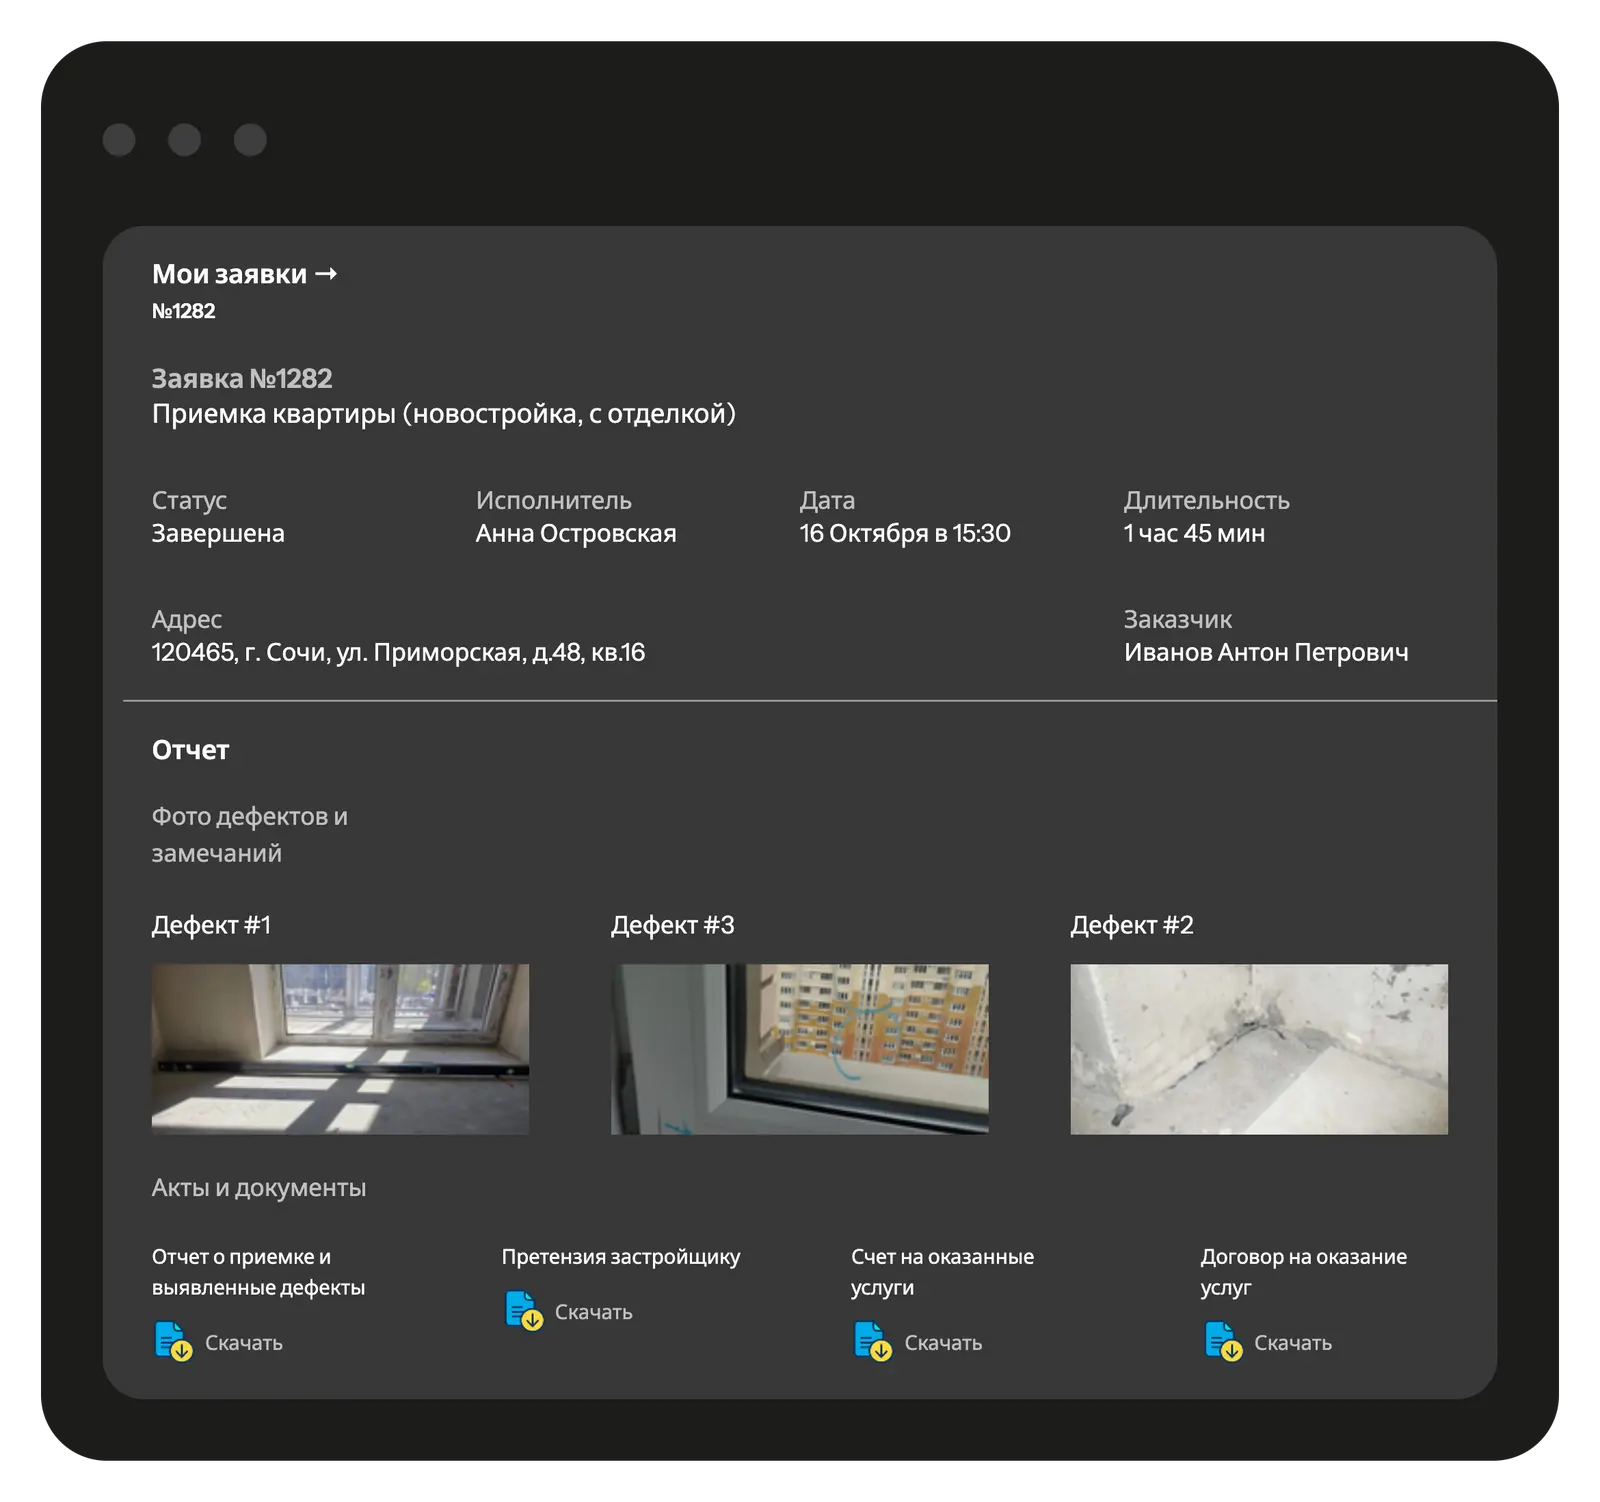Click the address 120465, г. Сочи text
The image size is (1600, 1502).
(398, 653)
